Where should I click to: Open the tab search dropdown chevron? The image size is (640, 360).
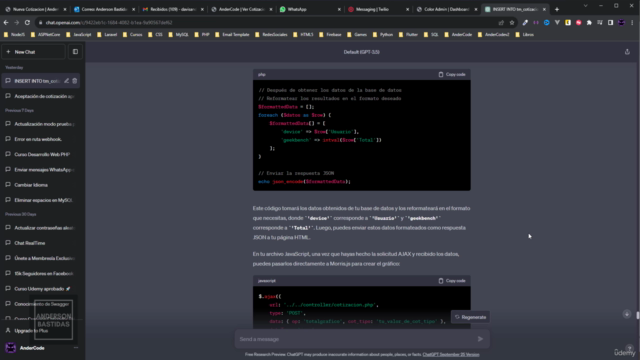click(586, 6)
